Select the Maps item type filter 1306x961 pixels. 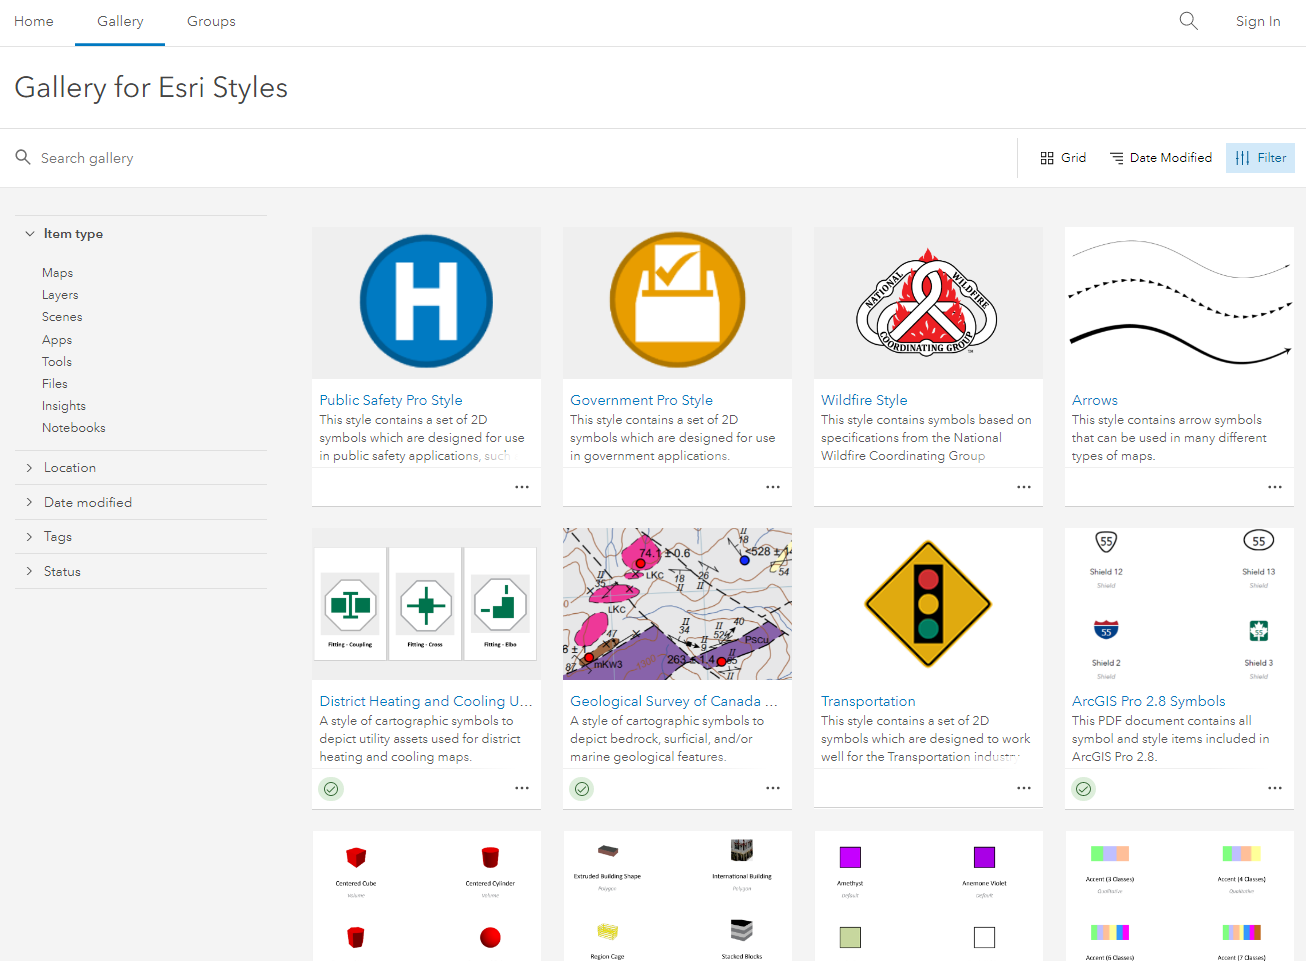click(x=57, y=272)
